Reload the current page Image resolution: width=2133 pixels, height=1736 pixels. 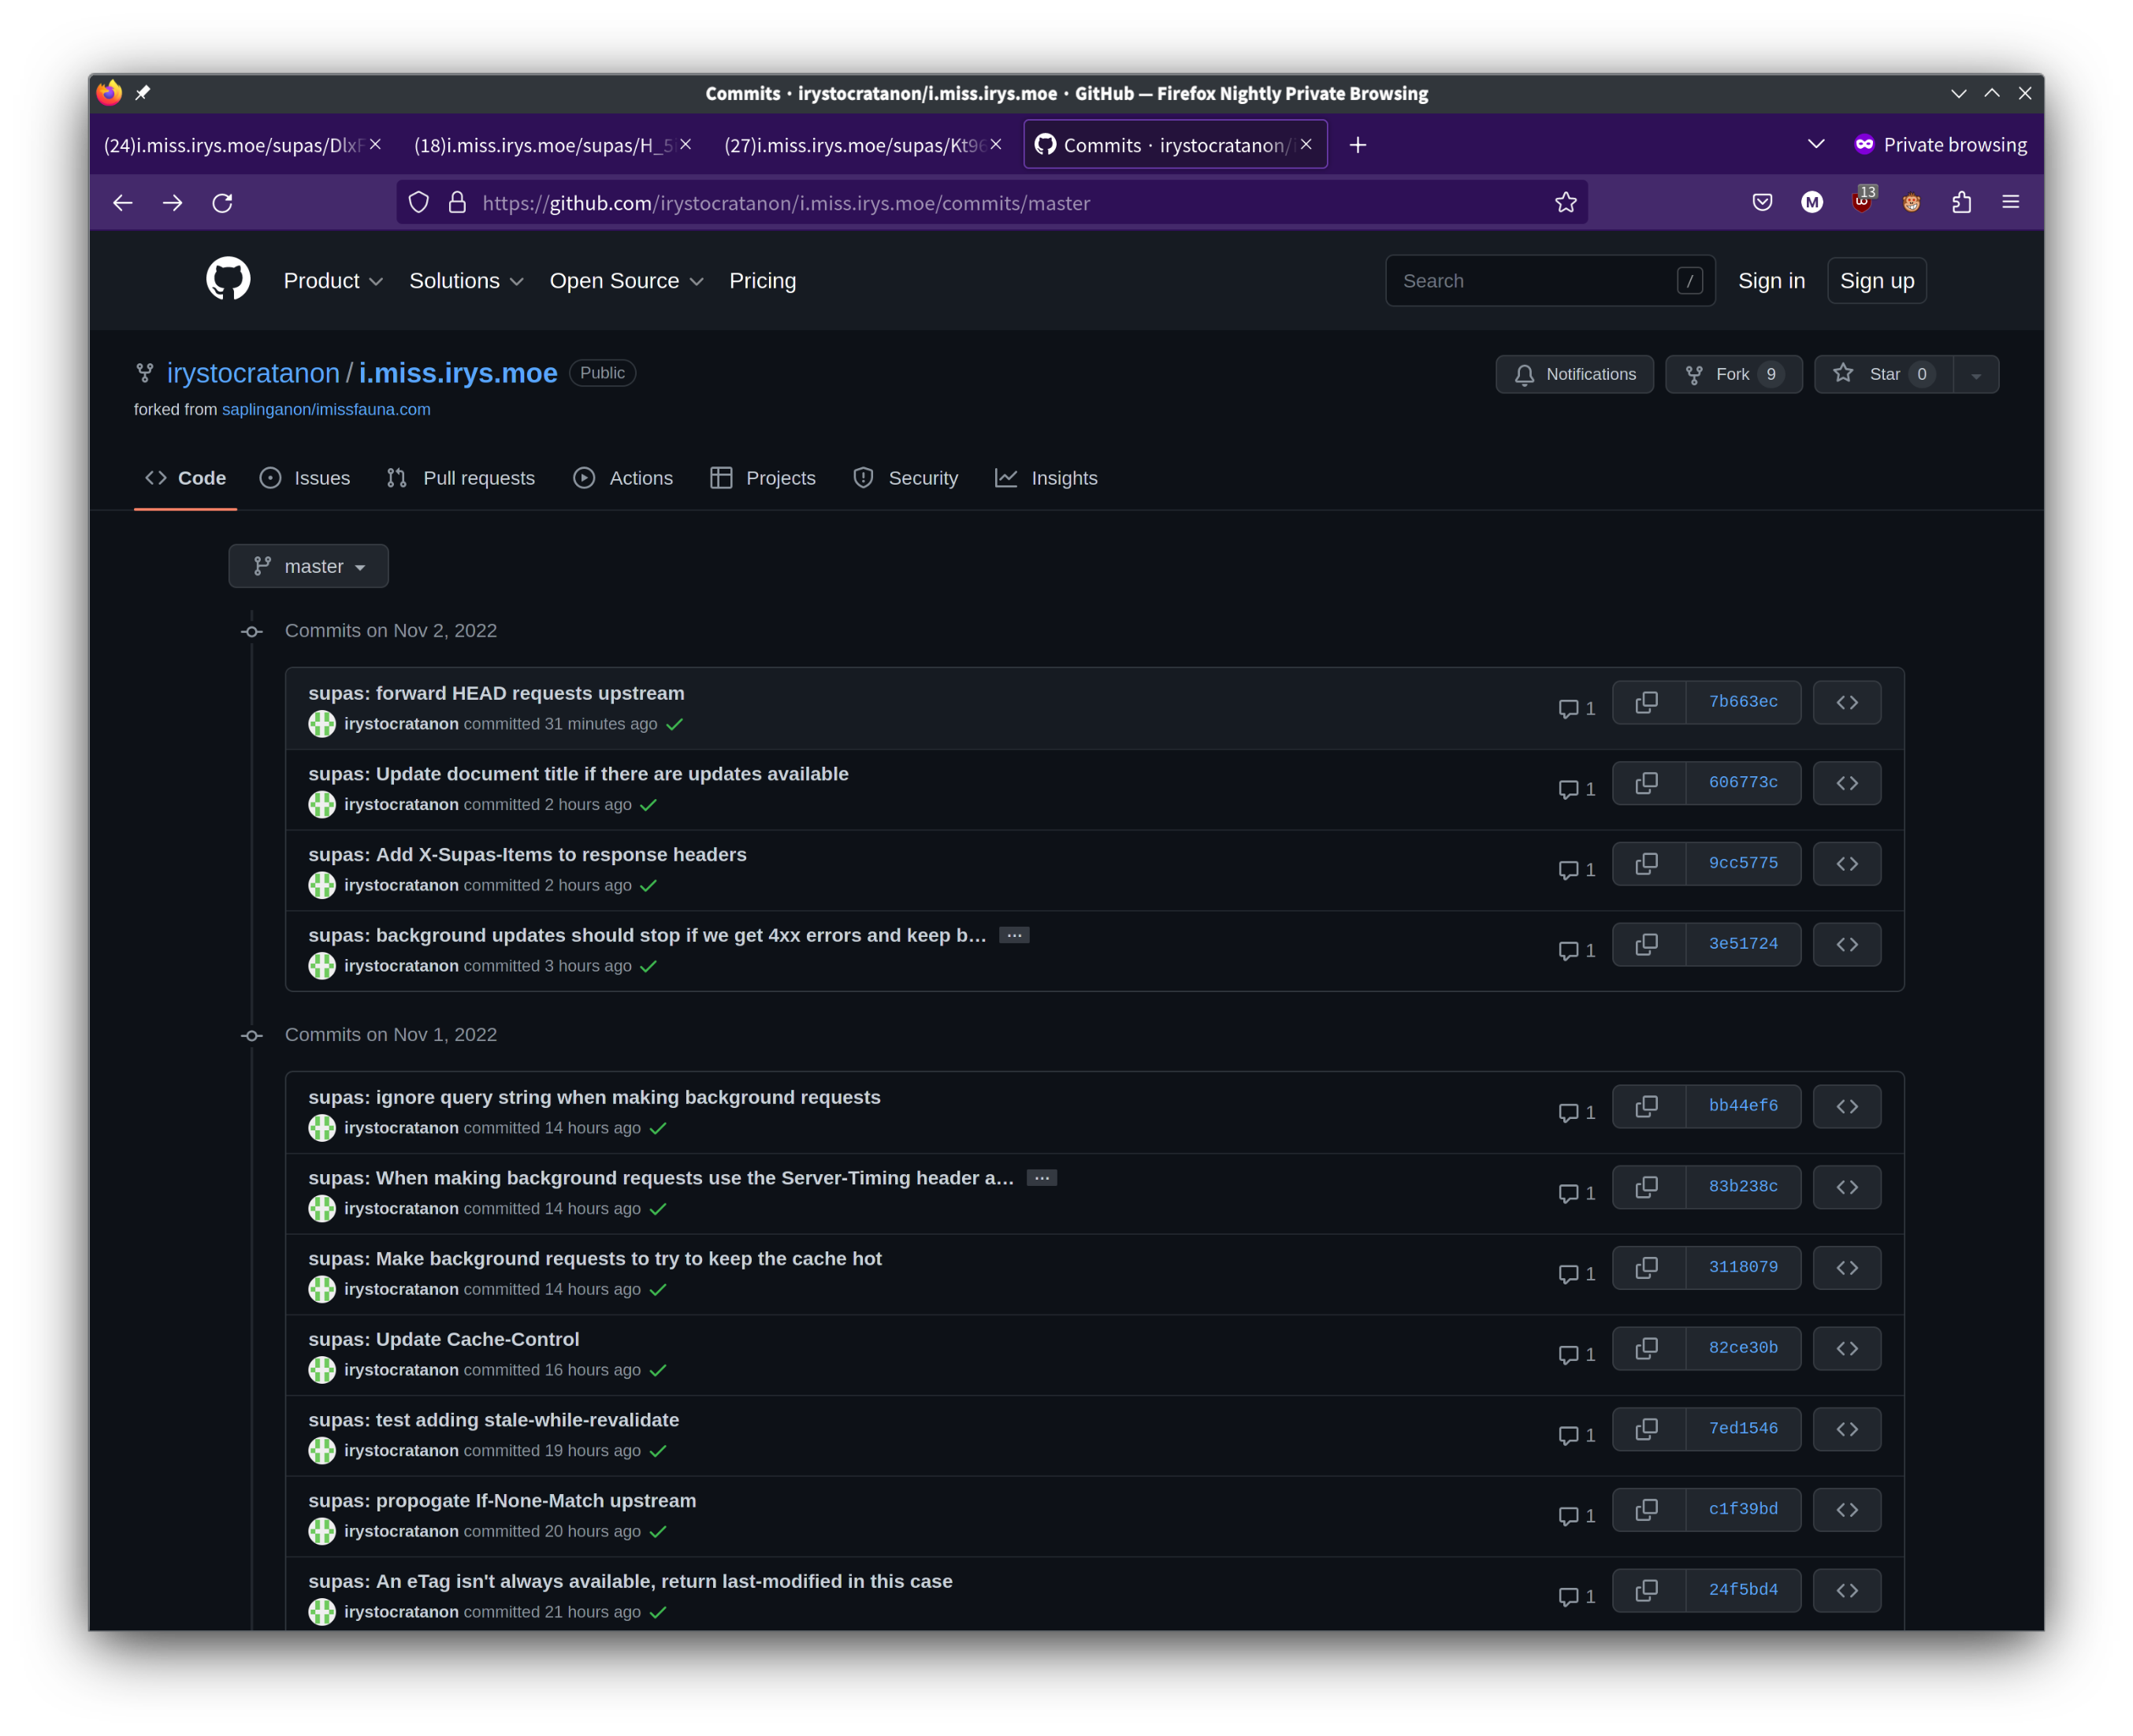point(222,203)
